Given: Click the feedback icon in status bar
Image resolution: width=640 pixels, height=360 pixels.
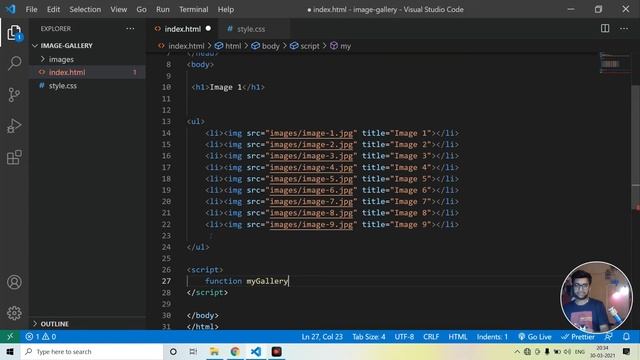Looking at the screenshot, I should click(x=609, y=337).
